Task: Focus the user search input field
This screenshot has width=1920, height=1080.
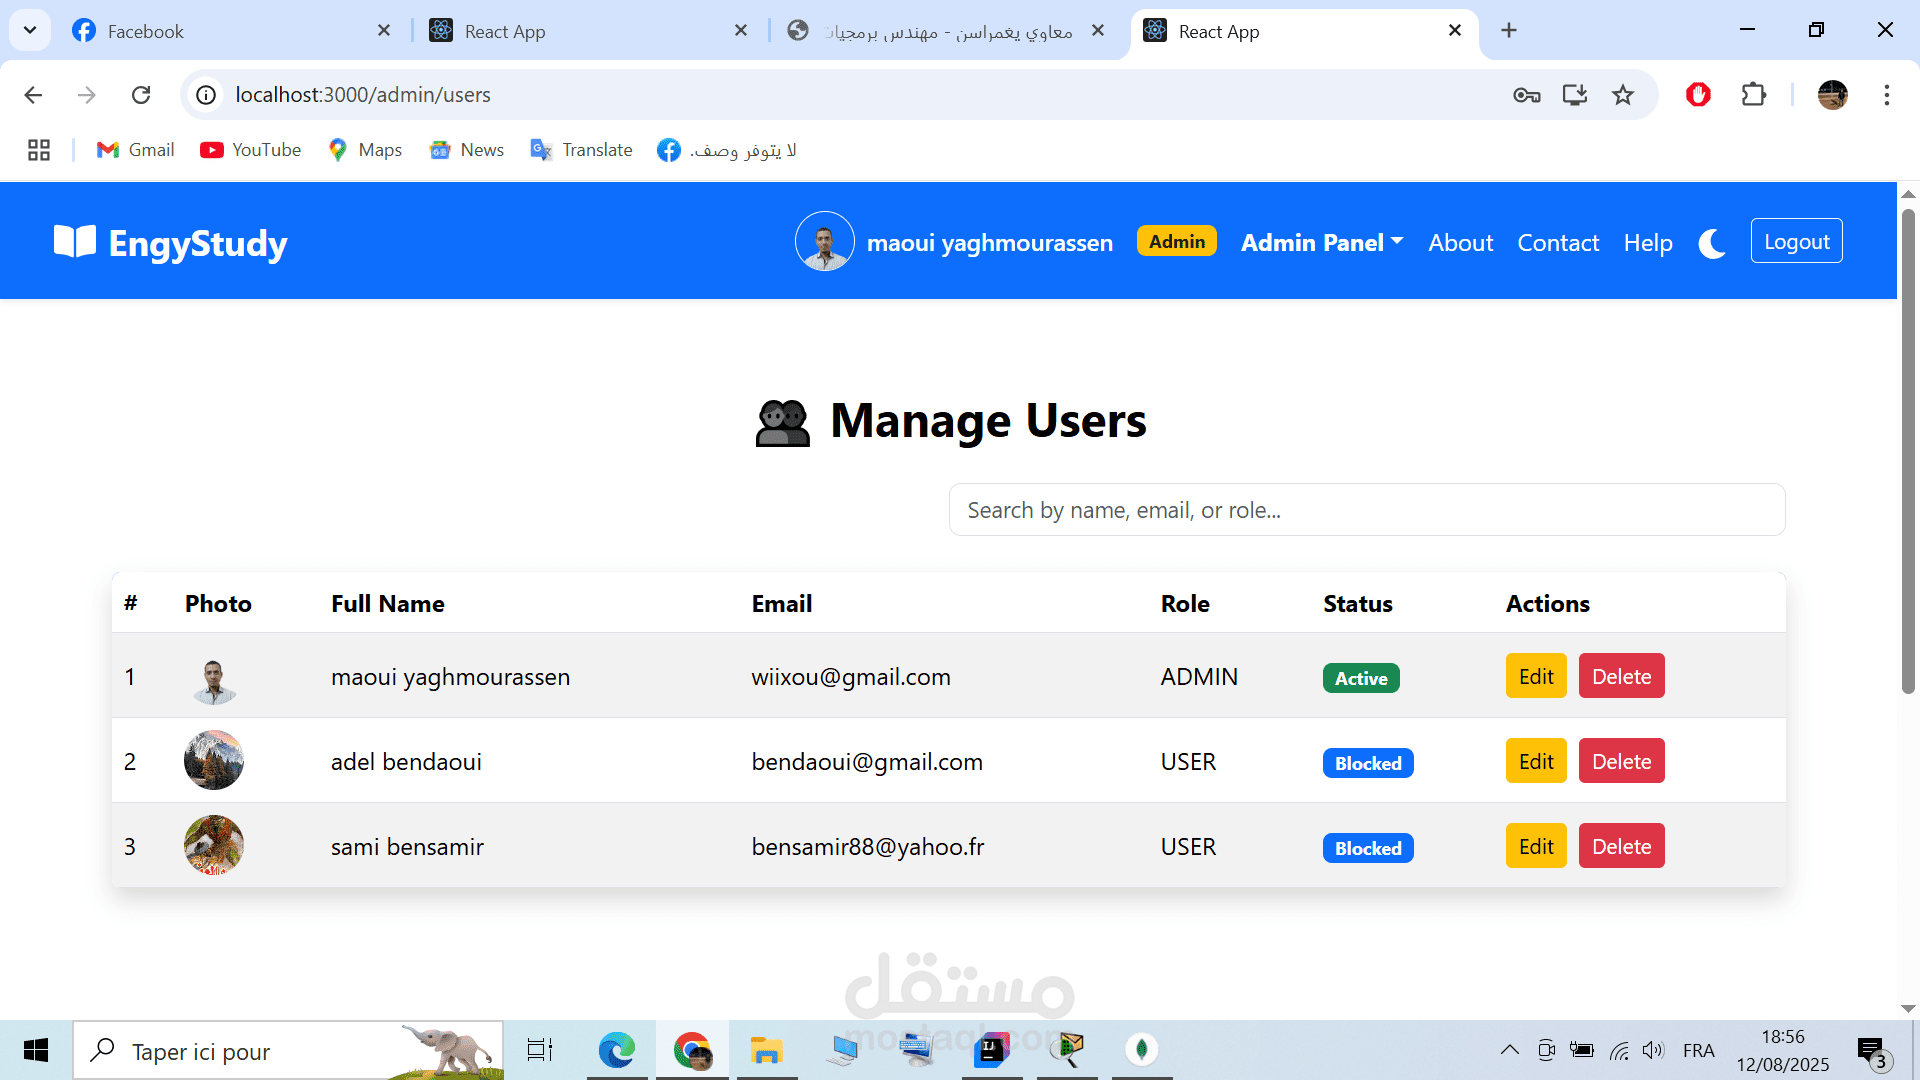Action: pyautogui.click(x=1366, y=510)
